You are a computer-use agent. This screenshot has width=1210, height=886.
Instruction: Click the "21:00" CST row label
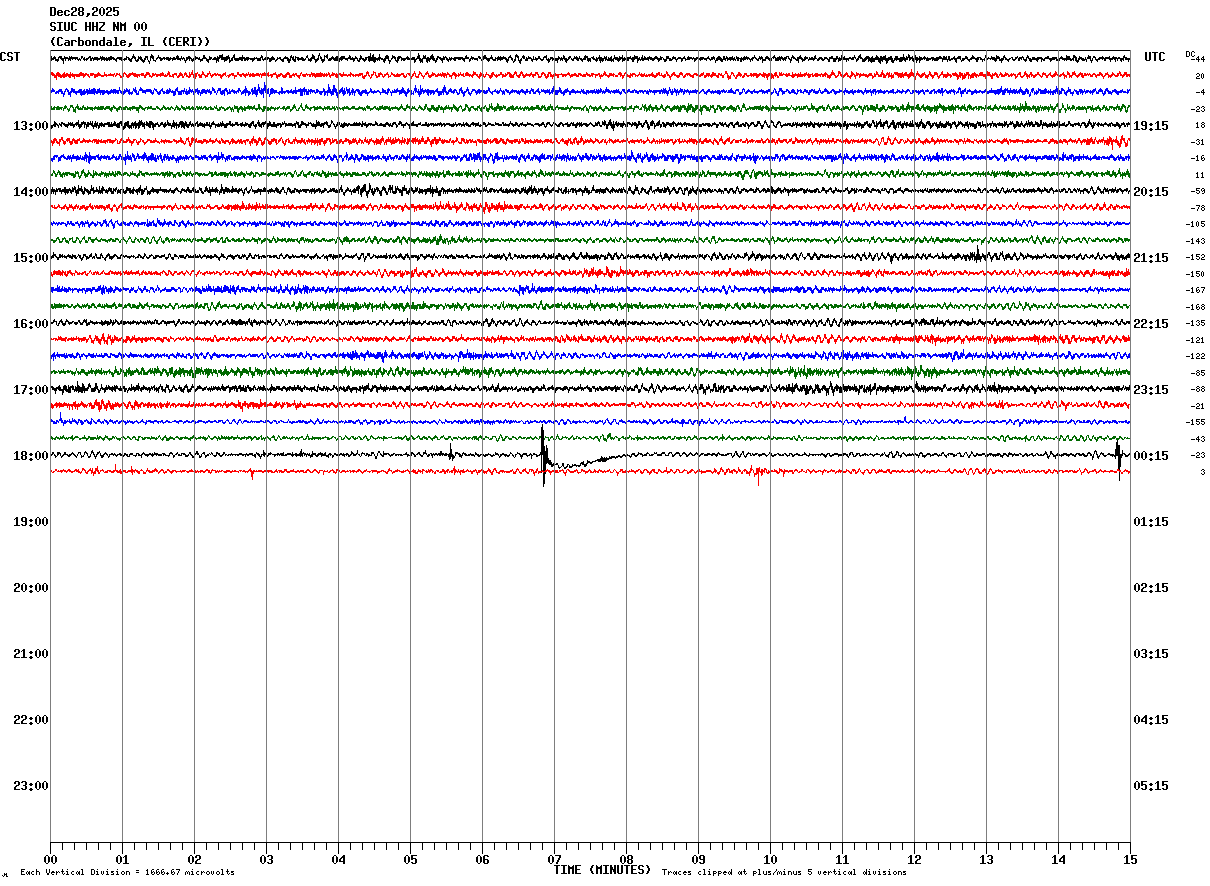click(31, 654)
